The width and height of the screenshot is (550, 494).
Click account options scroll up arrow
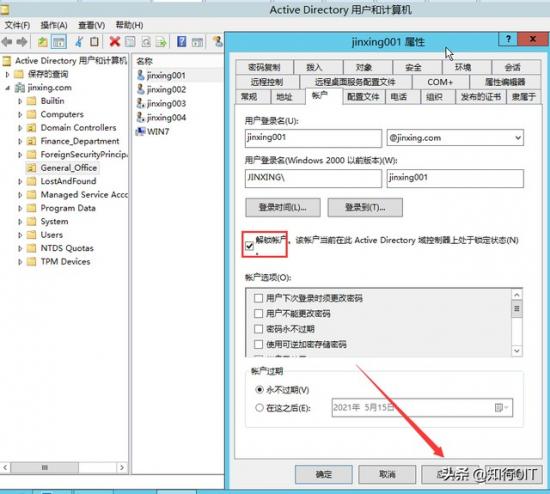click(x=517, y=294)
